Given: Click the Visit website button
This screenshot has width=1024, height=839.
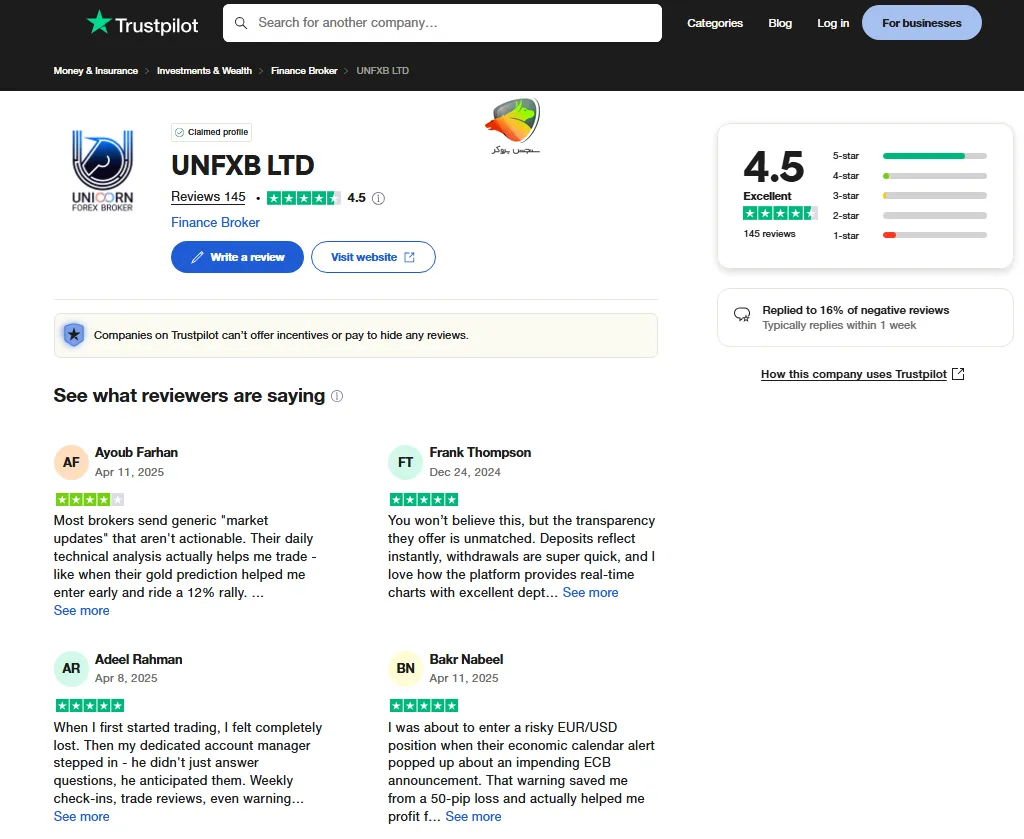Looking at the screenshot, I should (373, 257).
